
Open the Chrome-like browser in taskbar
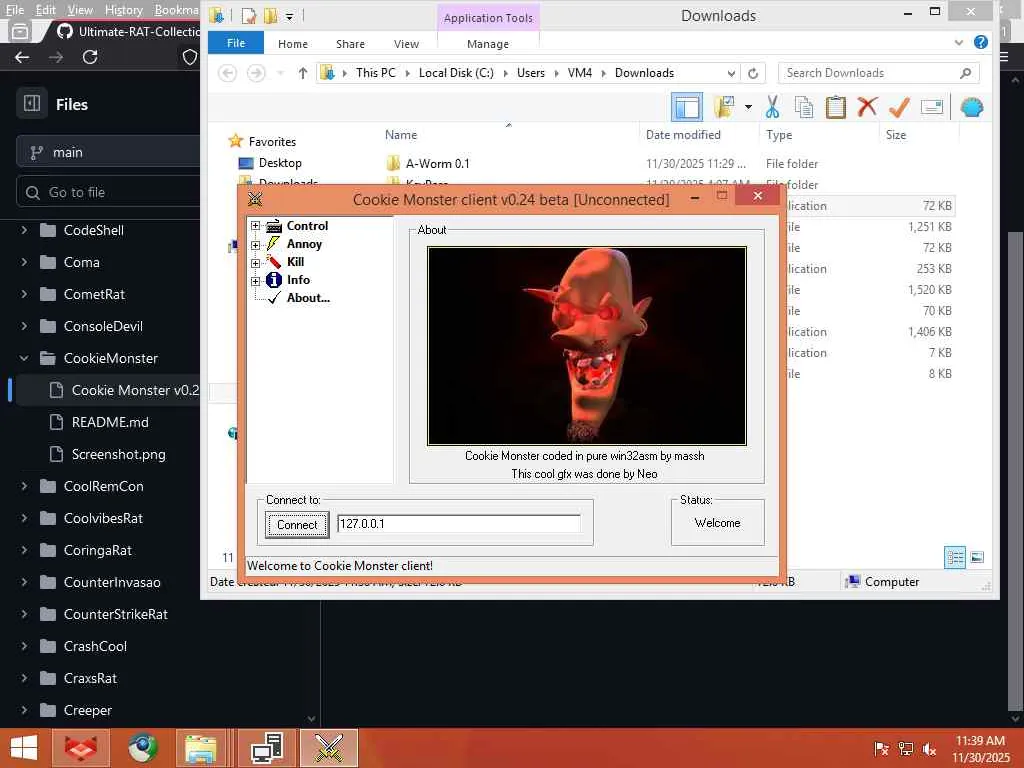pos(142,748)
